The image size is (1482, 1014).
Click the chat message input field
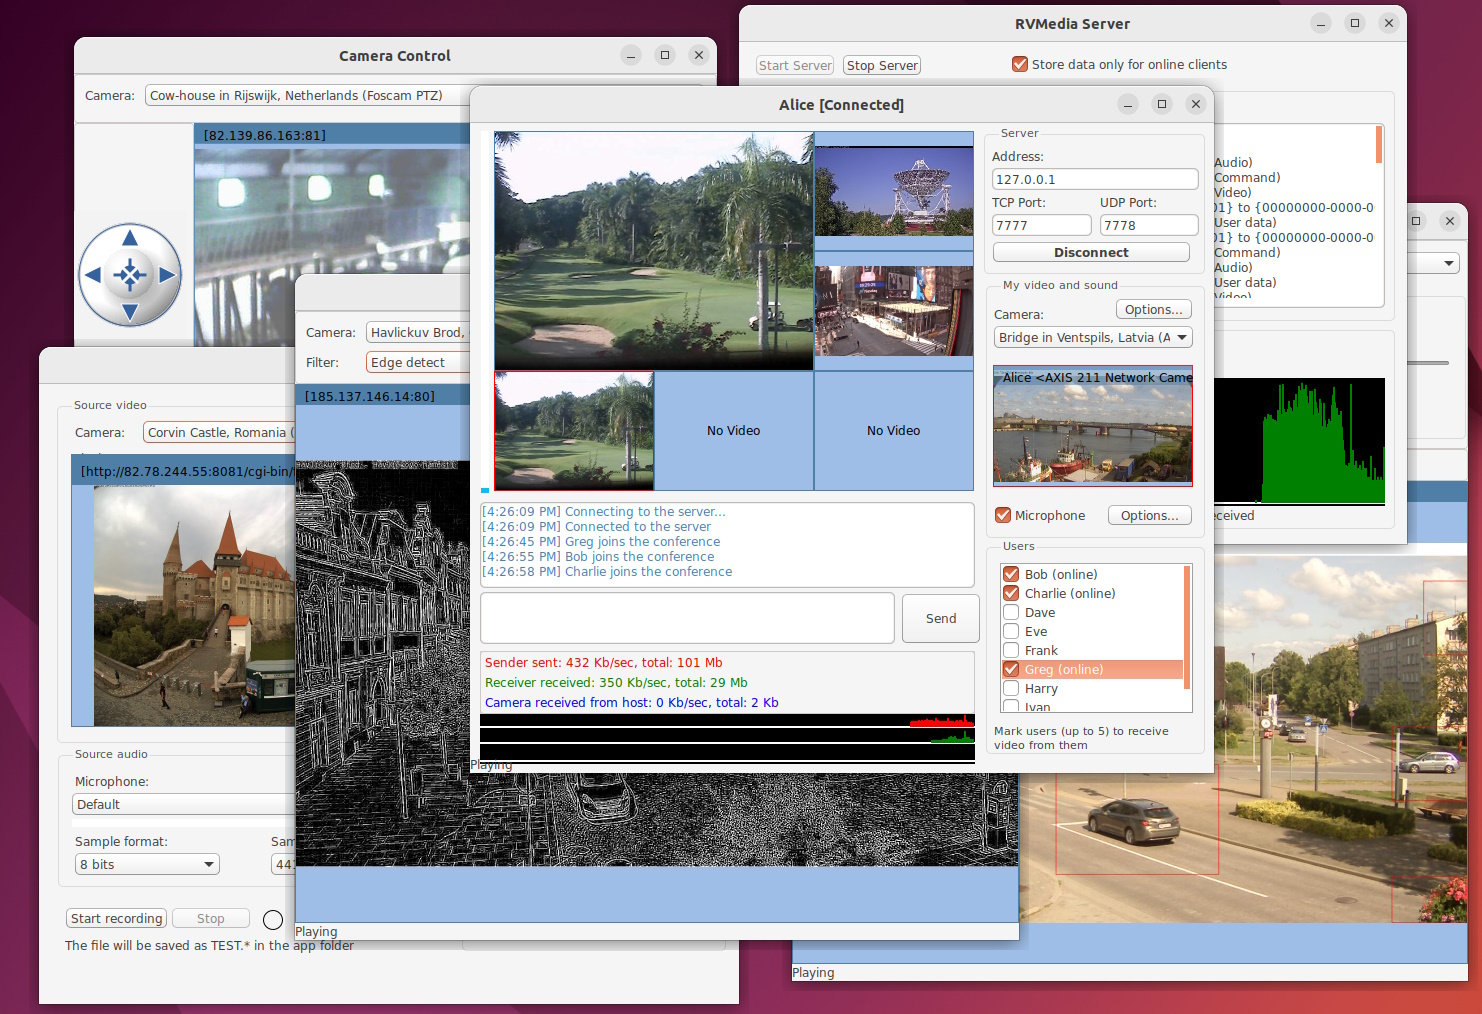point(687,618)
